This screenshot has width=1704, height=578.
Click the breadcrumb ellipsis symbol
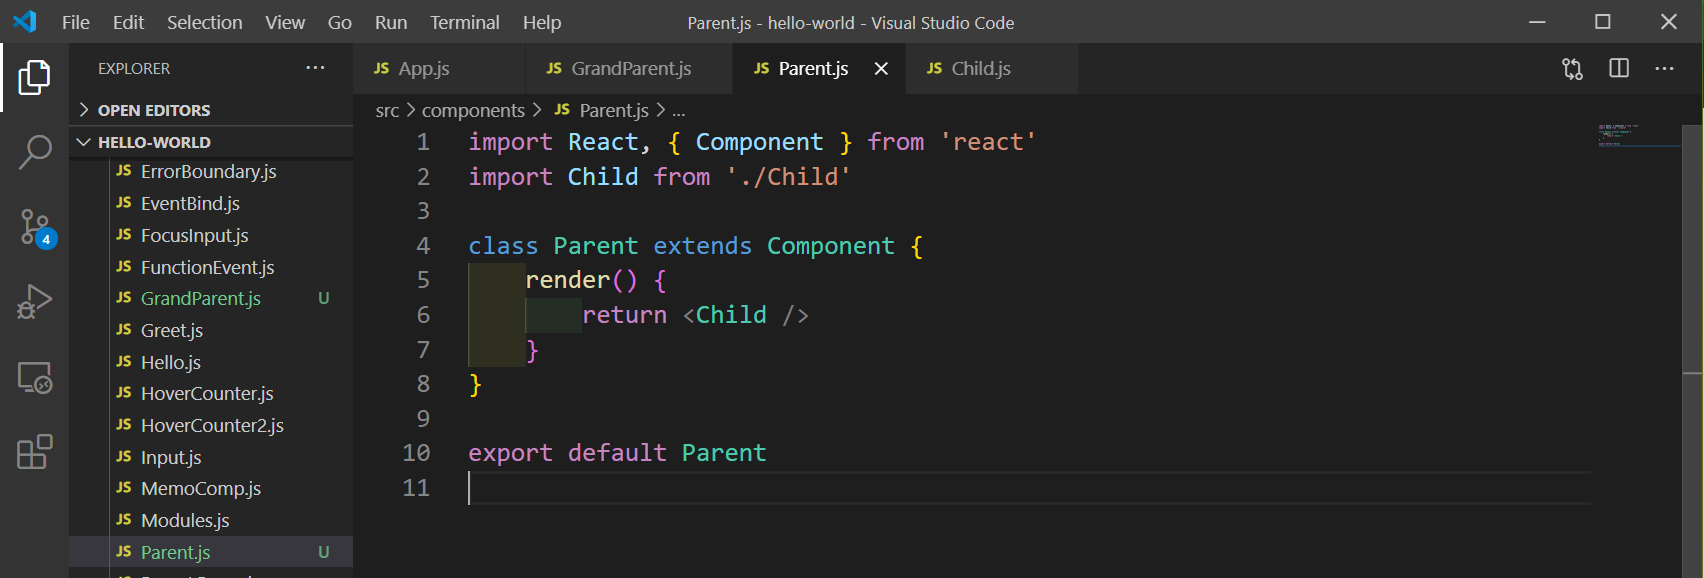pos(679,111)
